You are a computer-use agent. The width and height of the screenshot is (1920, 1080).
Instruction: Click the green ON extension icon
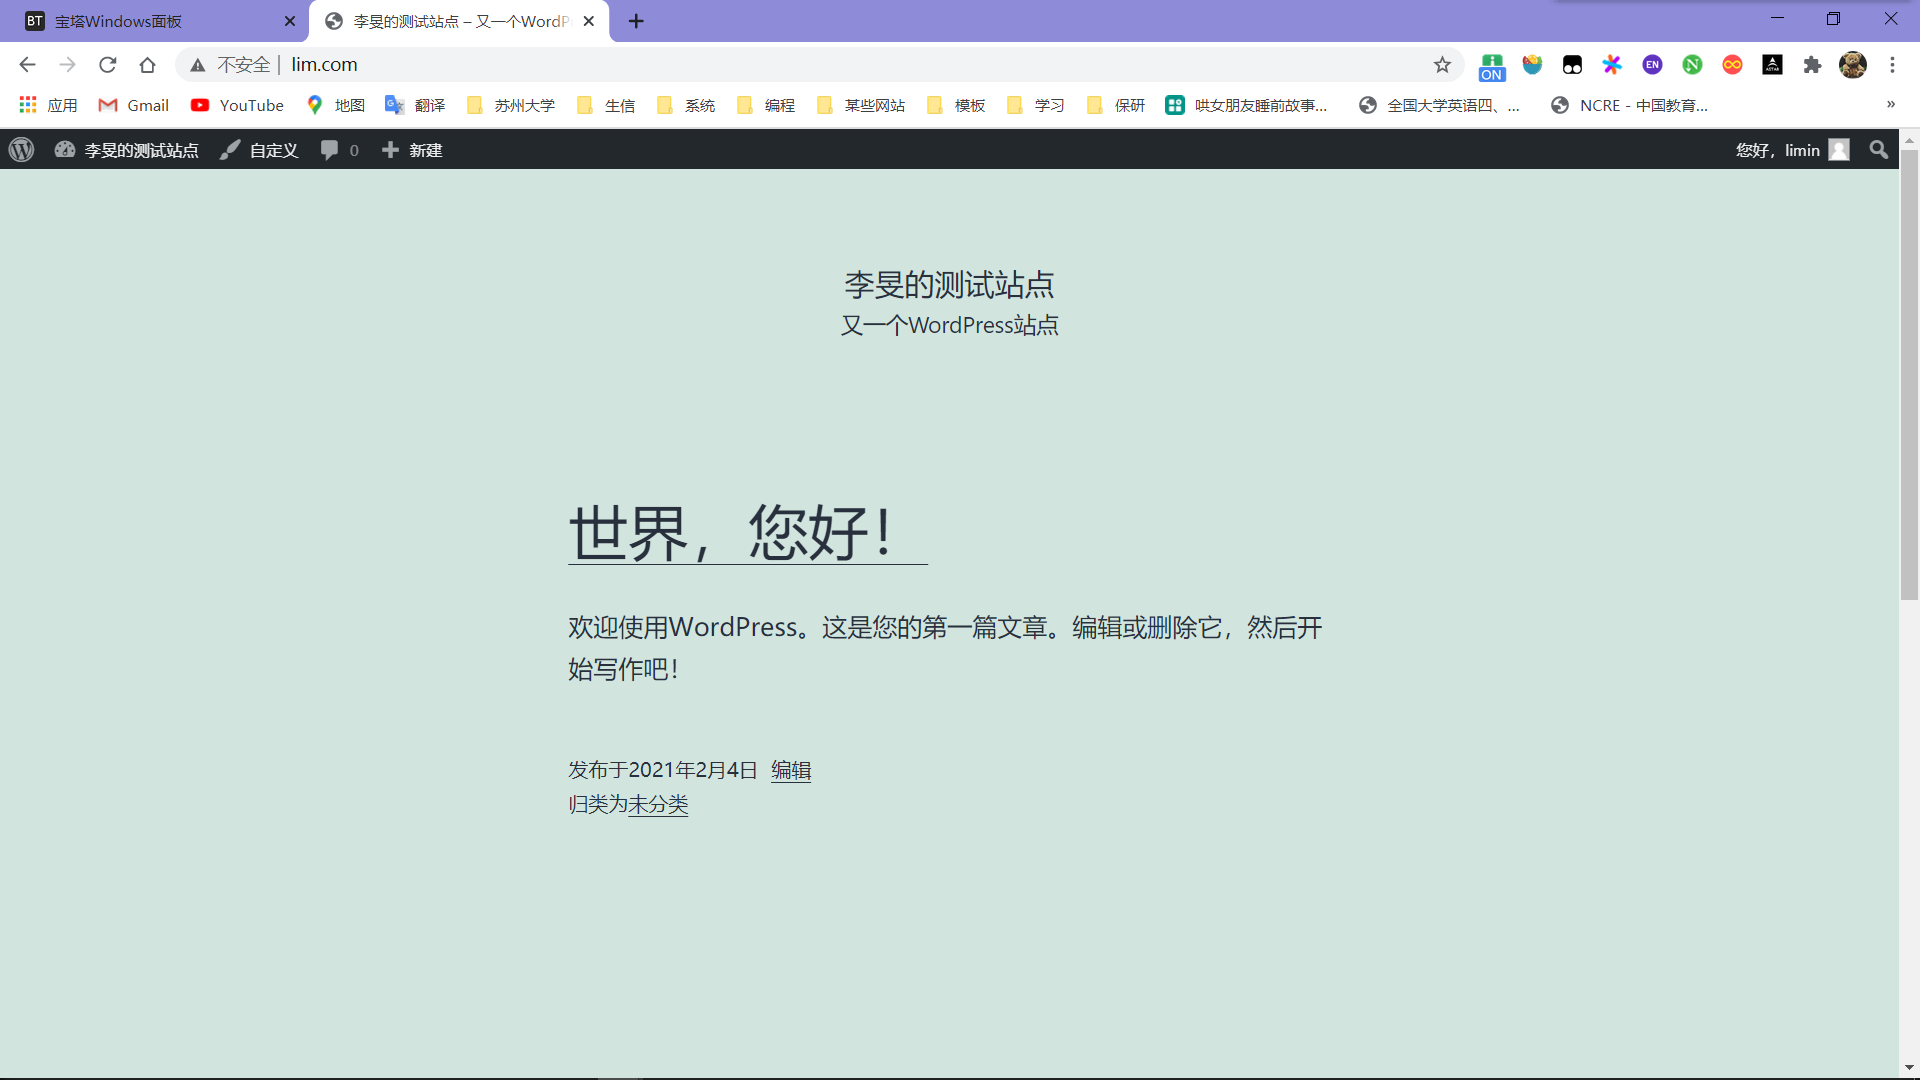pos(1492,66)
